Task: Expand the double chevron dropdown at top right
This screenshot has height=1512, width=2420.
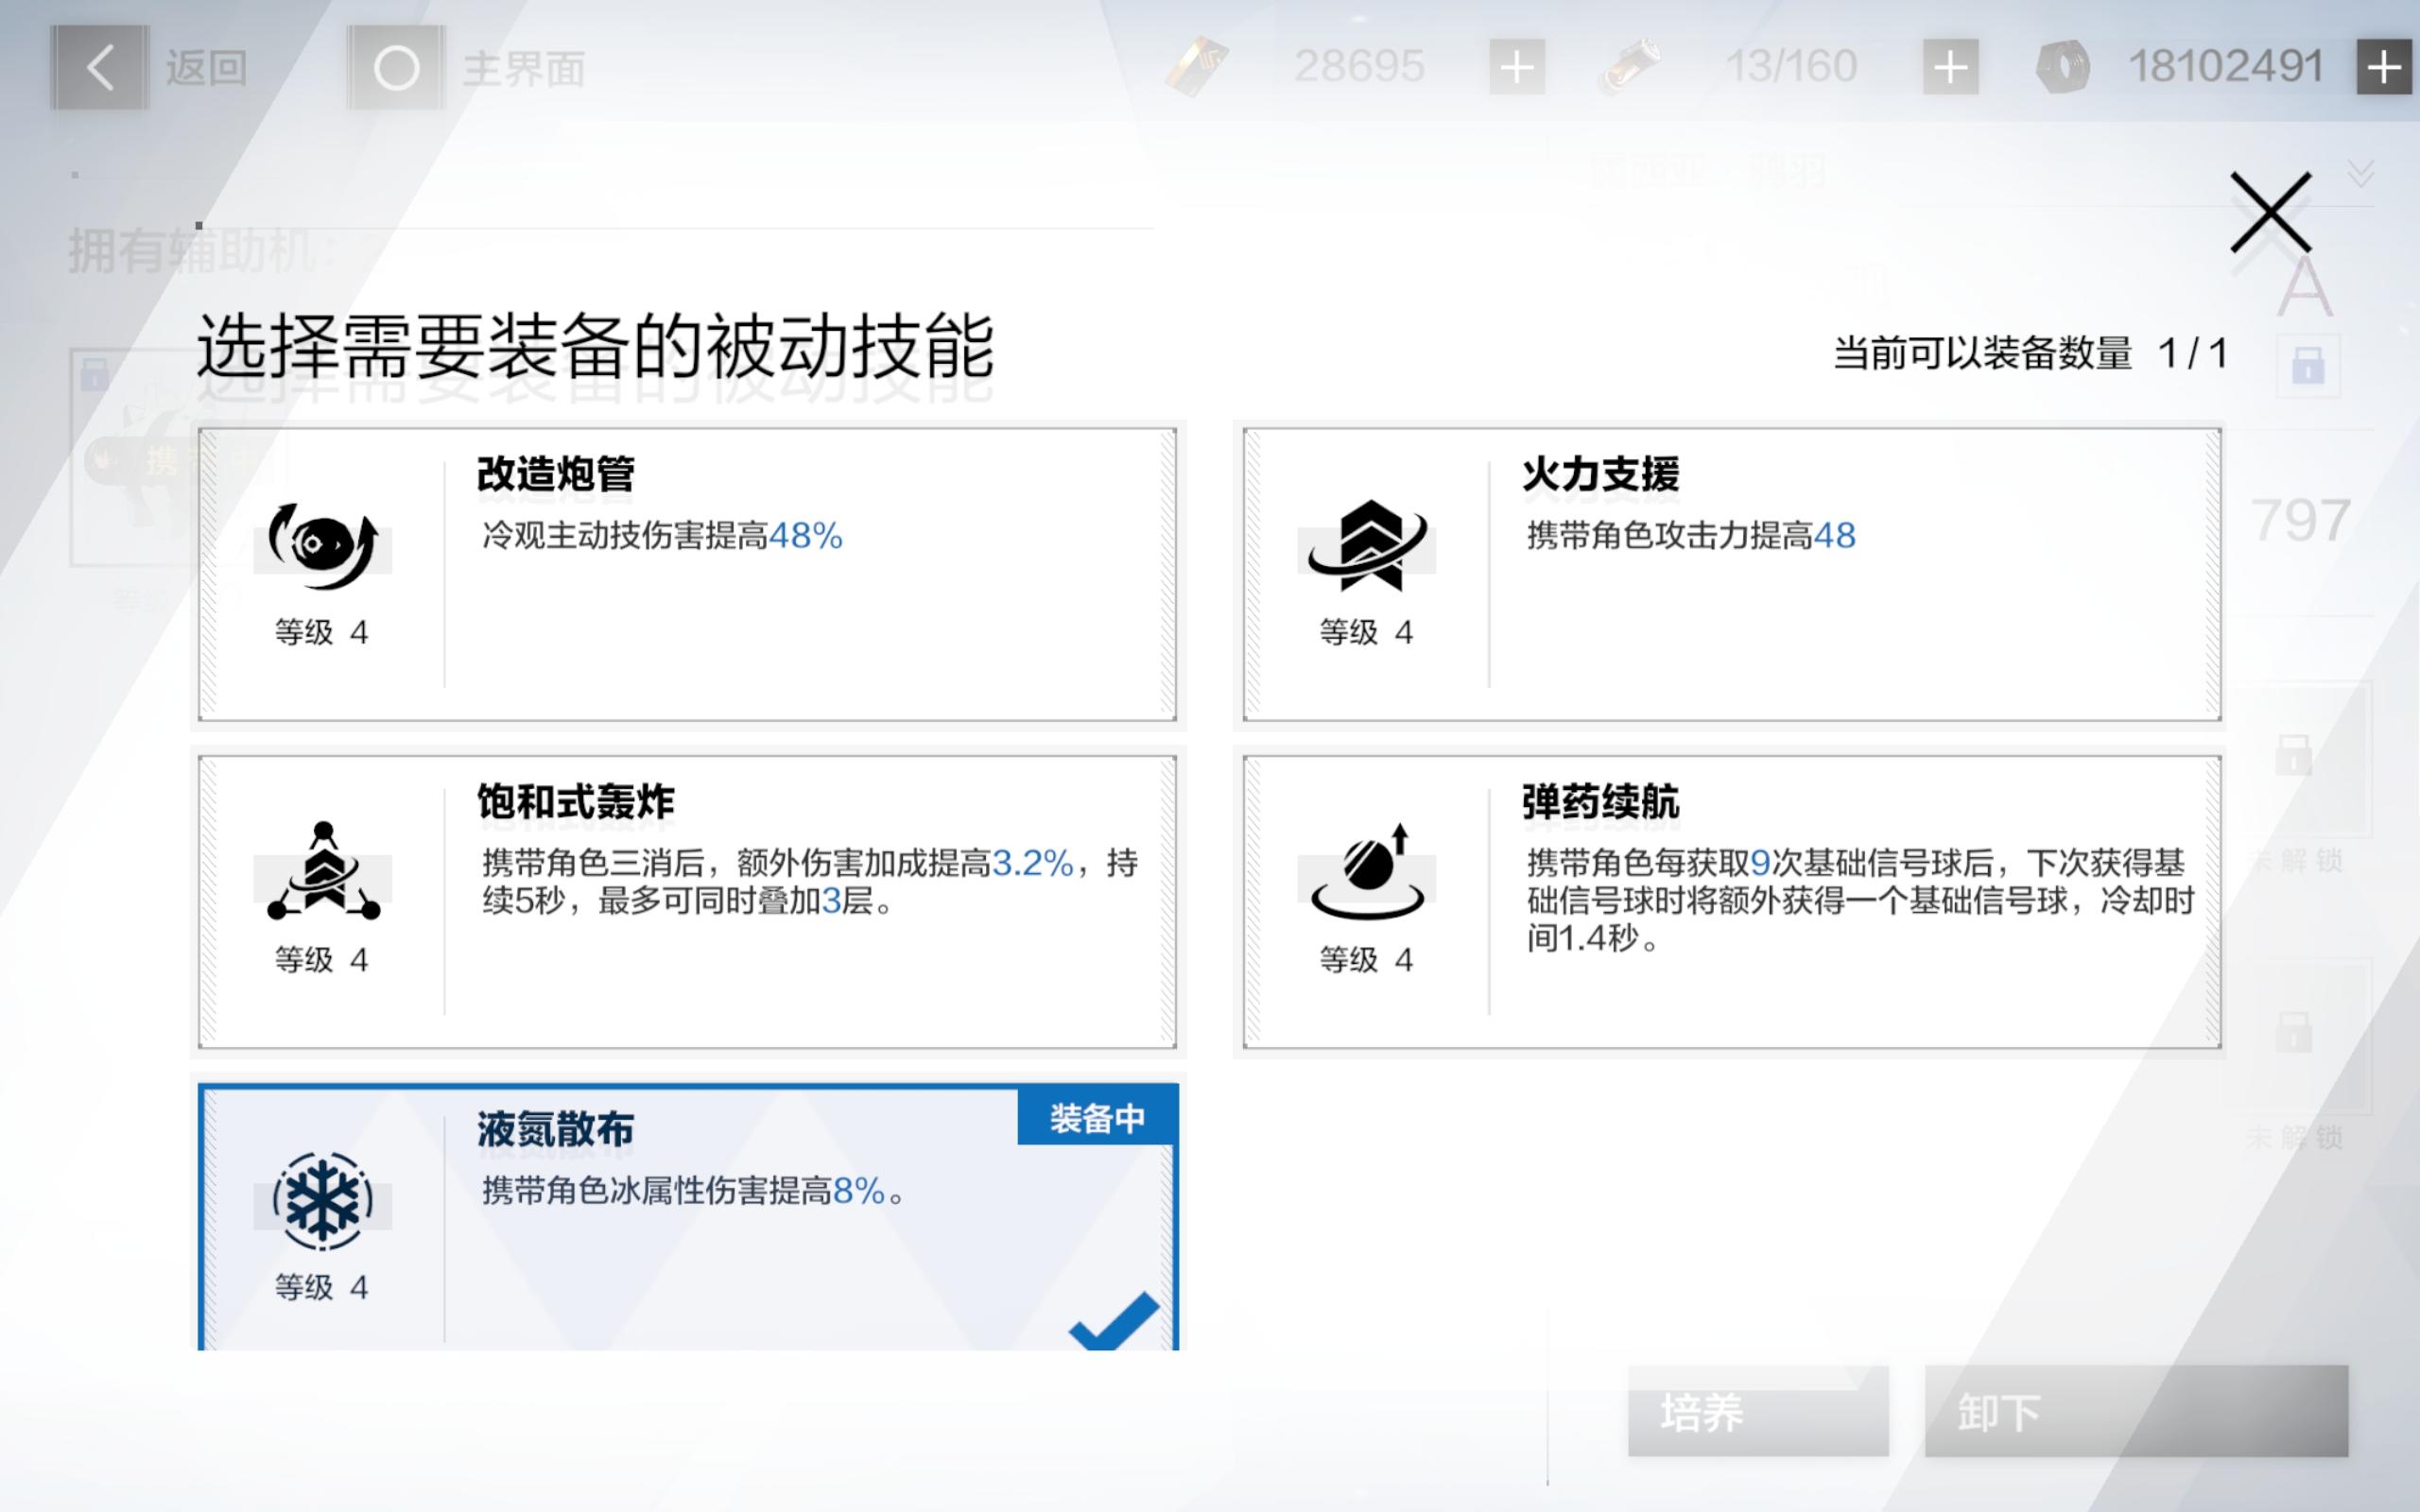Action: click(2361, 174)
